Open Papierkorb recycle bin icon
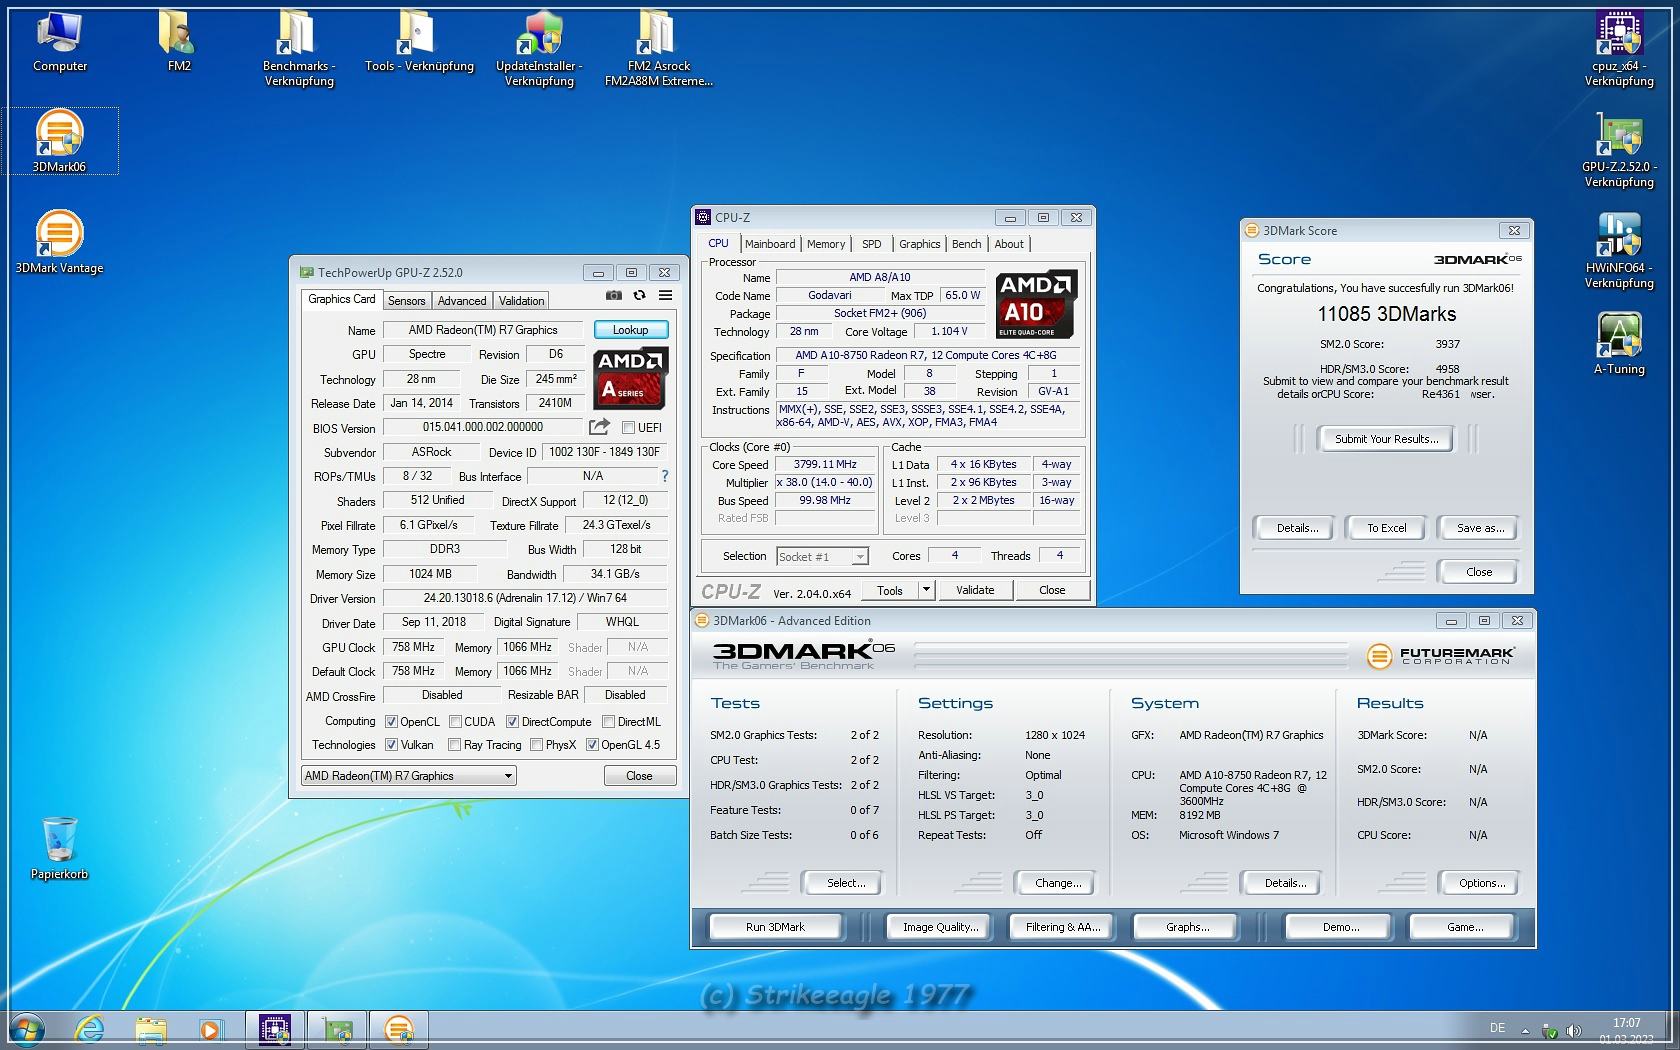Viewport: 1680px width, 1050px height. coord(59,848)
